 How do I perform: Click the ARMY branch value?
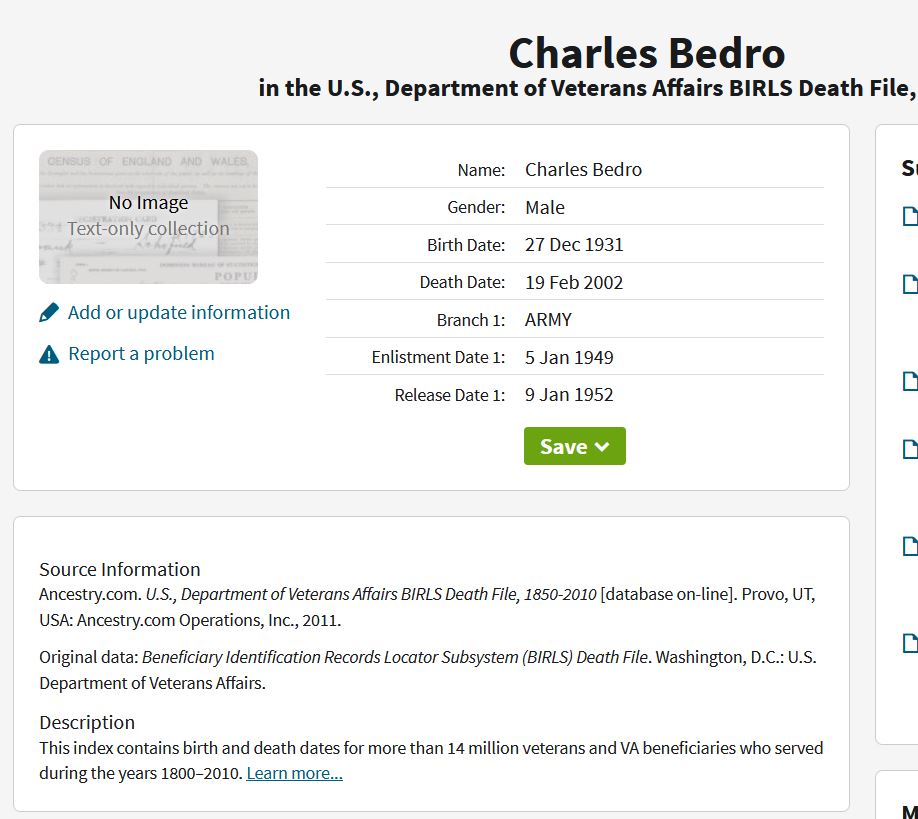point(548,320)
